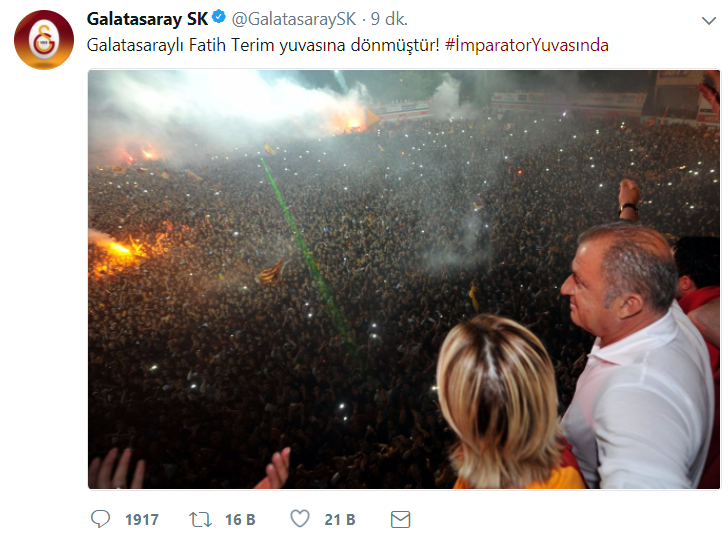
Task: Open the 9 dk. timestamp link
Action: 389,19
